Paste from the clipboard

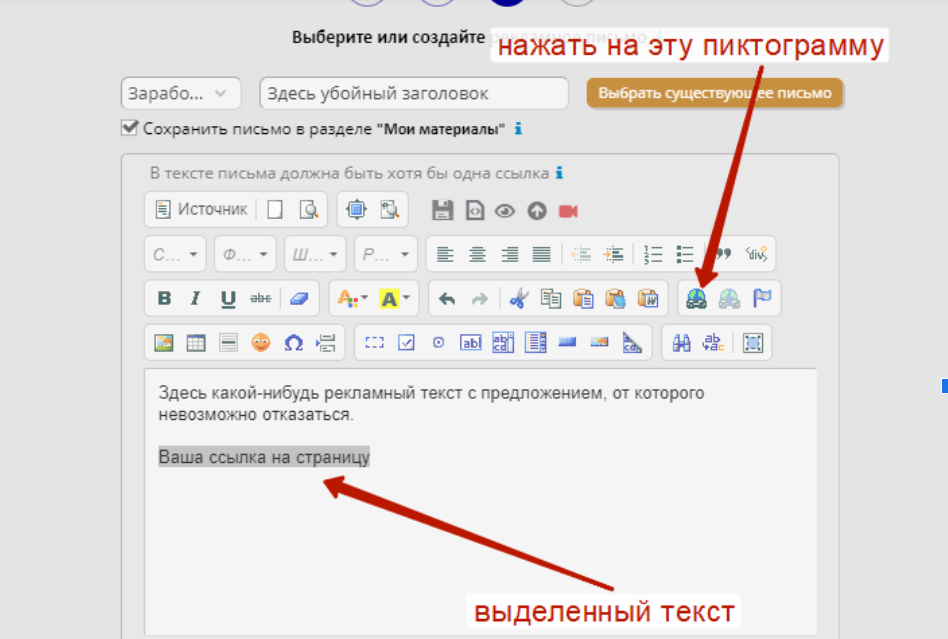[583, 299]
